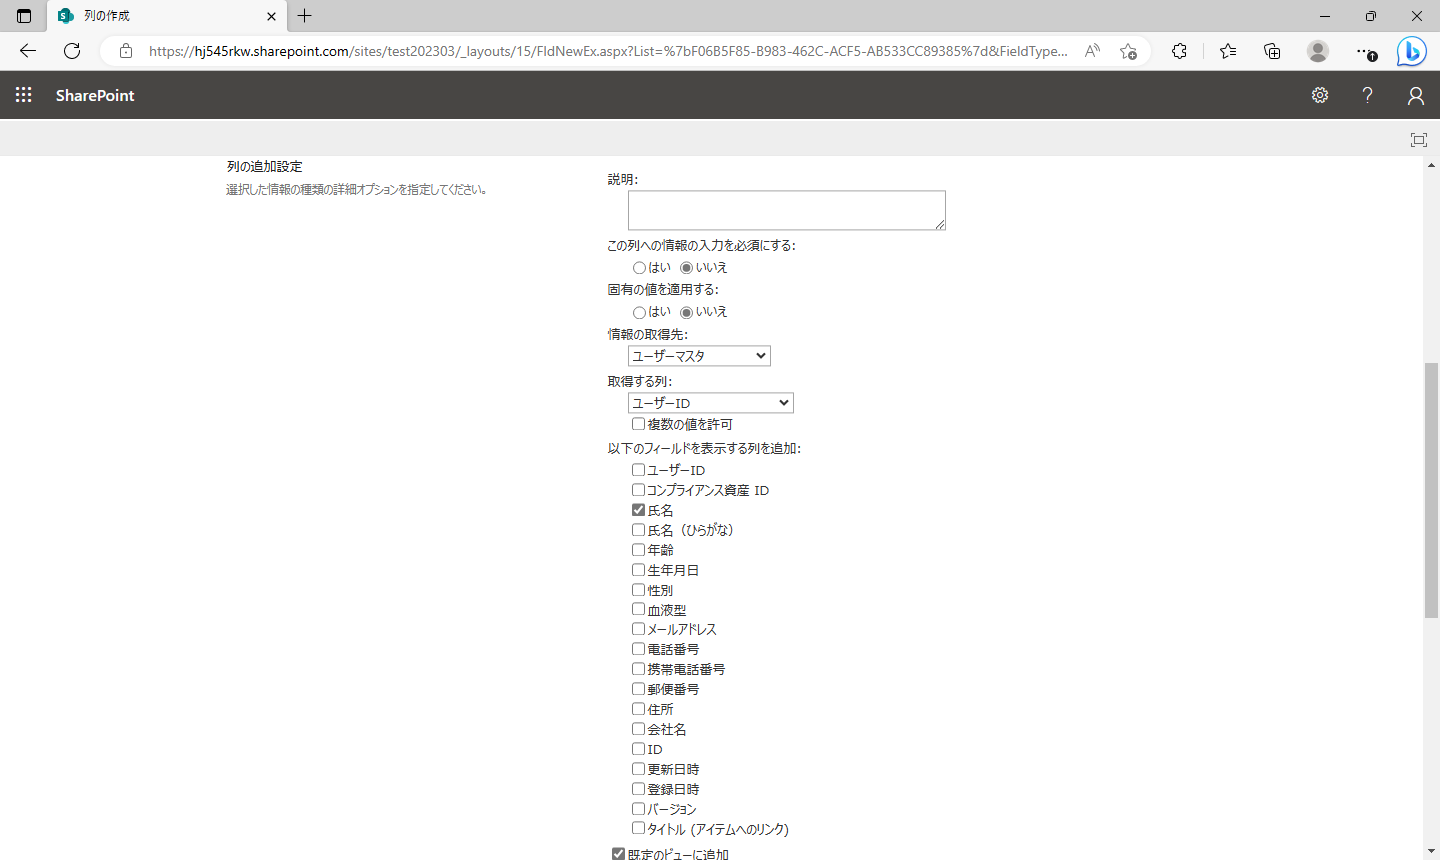Click the browser profile avatar
Viewport: 1440px width, 860px height.
1318,51
